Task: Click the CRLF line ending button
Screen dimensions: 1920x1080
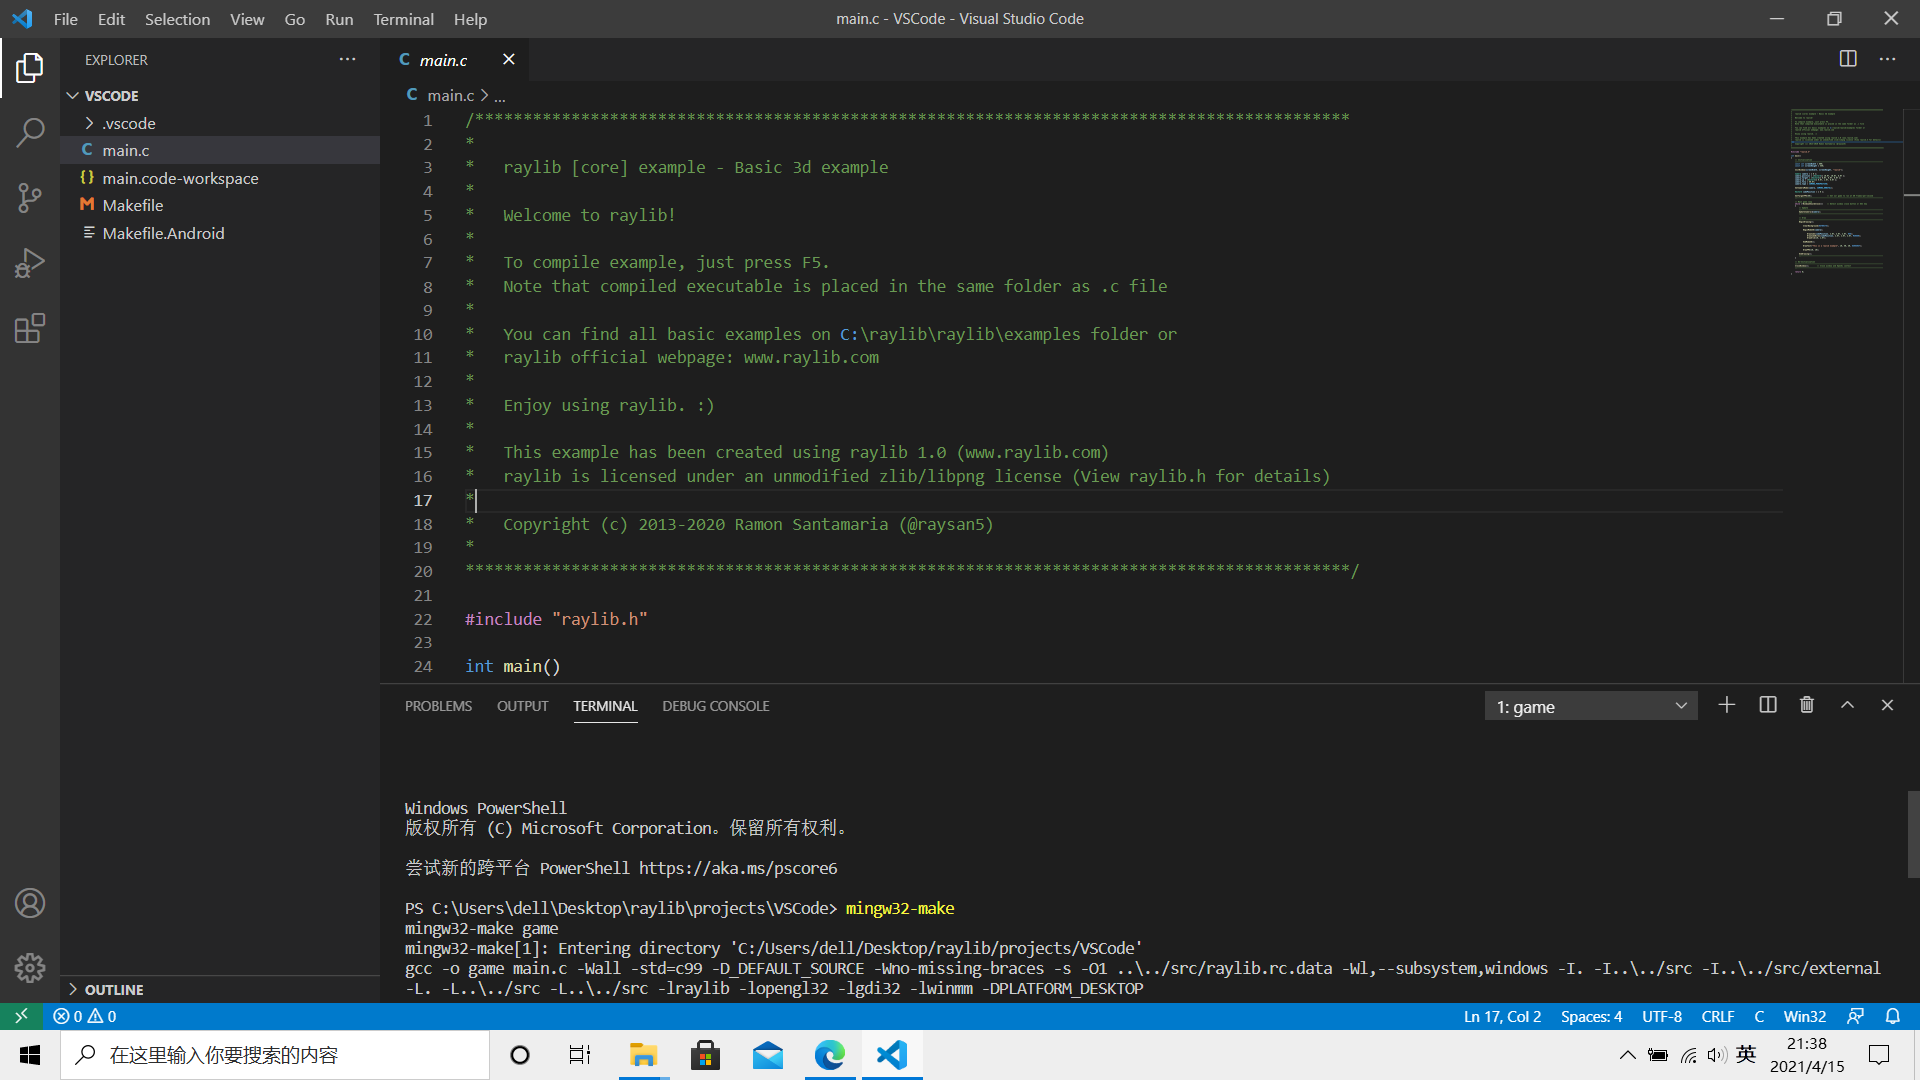Action: 1717,1016
